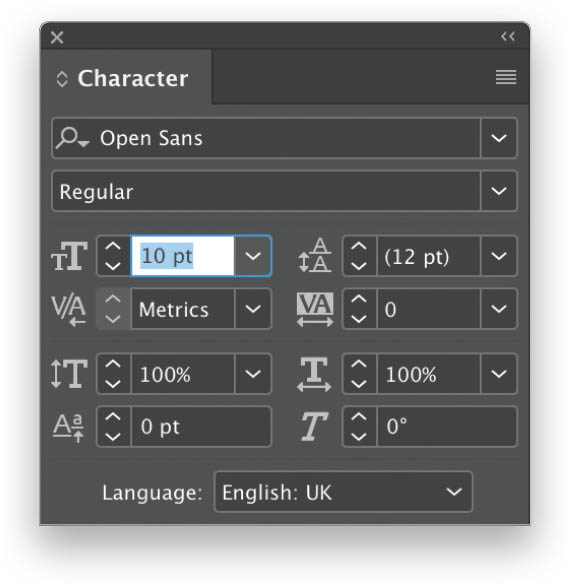The image size is (572, 585).
Task: Collapse panel with double-arrow icon
Action: tap(508, 37)
